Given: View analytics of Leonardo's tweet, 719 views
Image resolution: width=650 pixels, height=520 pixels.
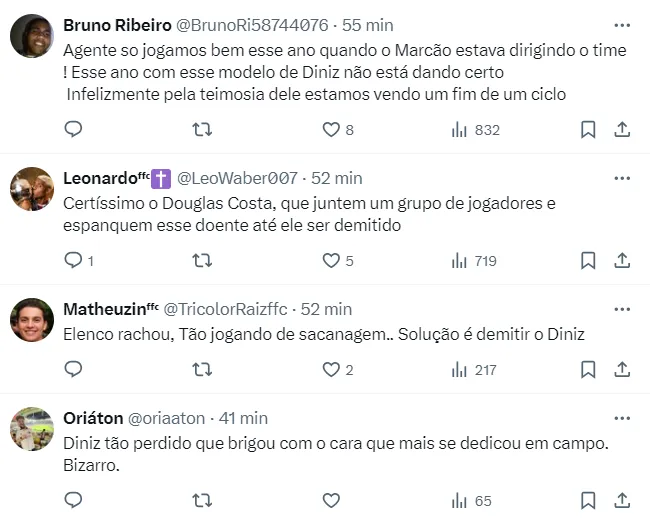Looking at the screenshot, I should 473,260.
